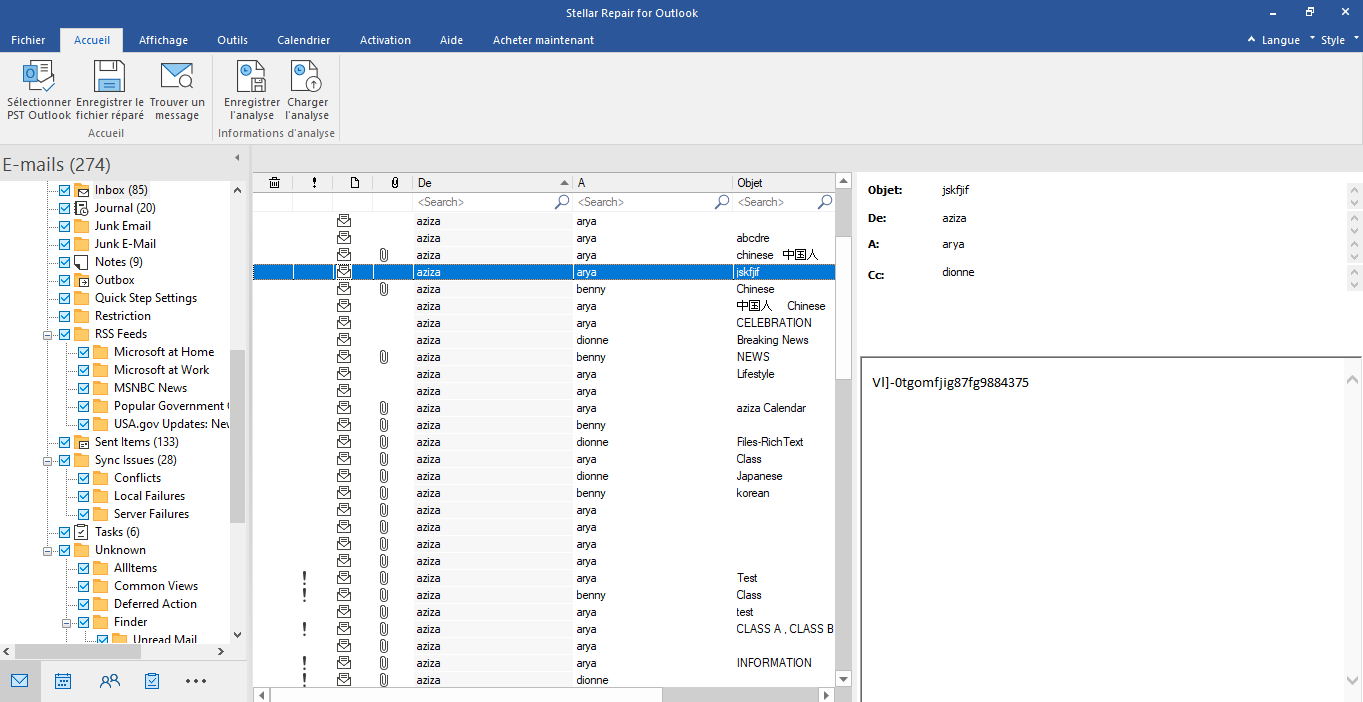Toggle the Sent Items checkbox

click(x=65, y=442)
